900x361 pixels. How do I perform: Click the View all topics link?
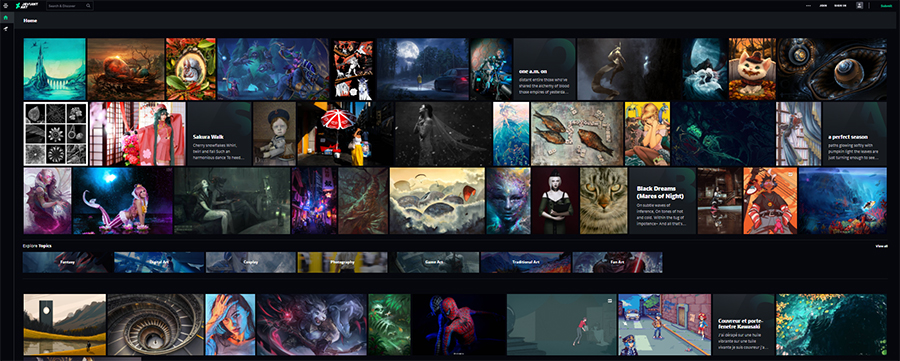pos(882,246)
